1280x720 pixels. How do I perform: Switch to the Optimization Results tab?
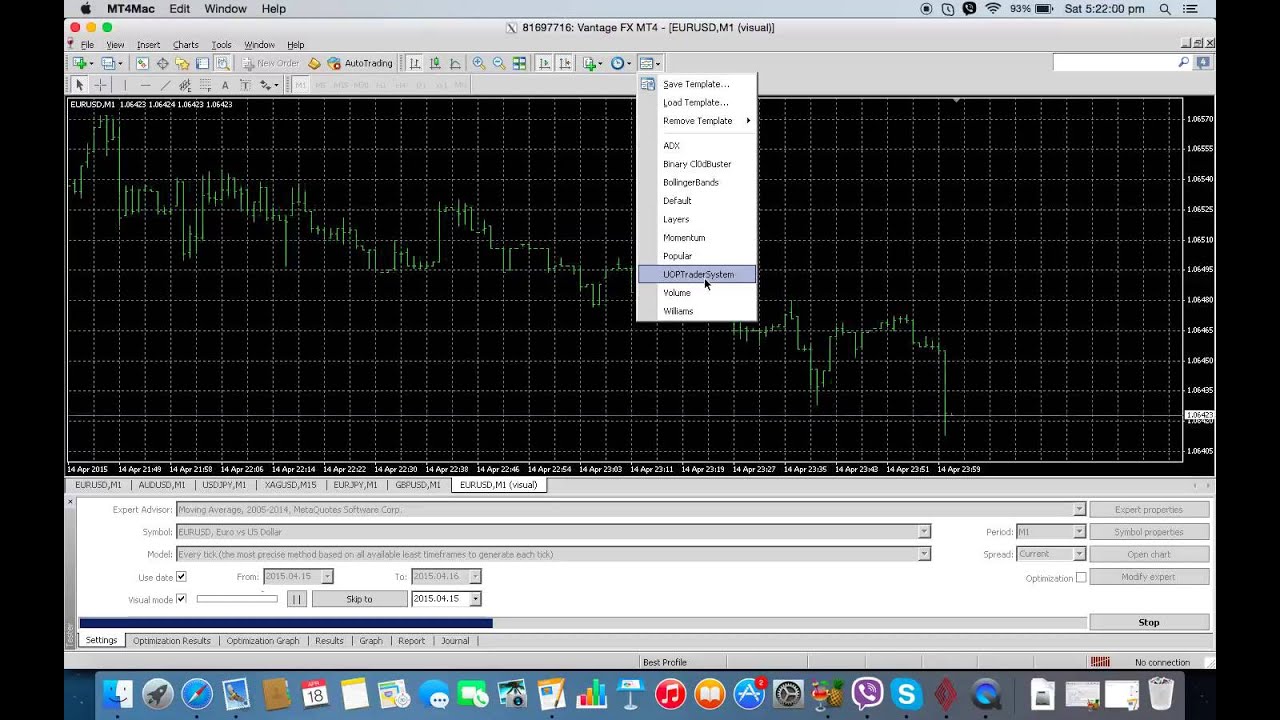pos(172,641)
